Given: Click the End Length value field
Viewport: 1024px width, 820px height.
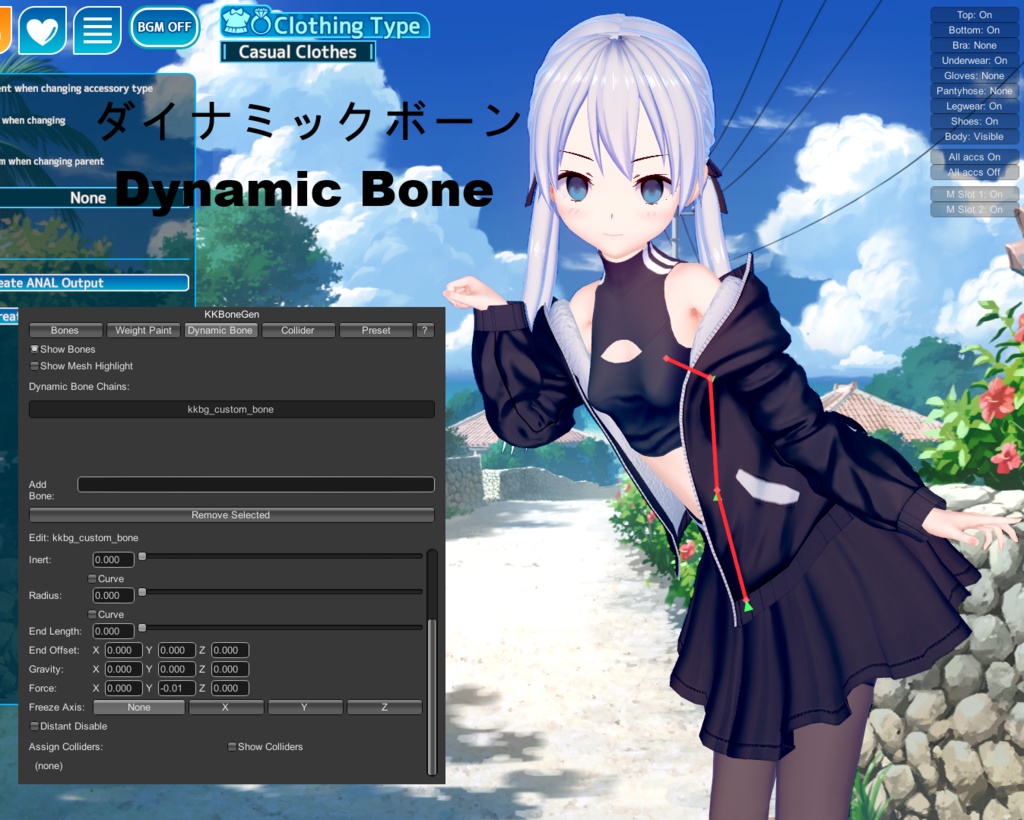Looking at the screenshot, I should pos(113,631).
